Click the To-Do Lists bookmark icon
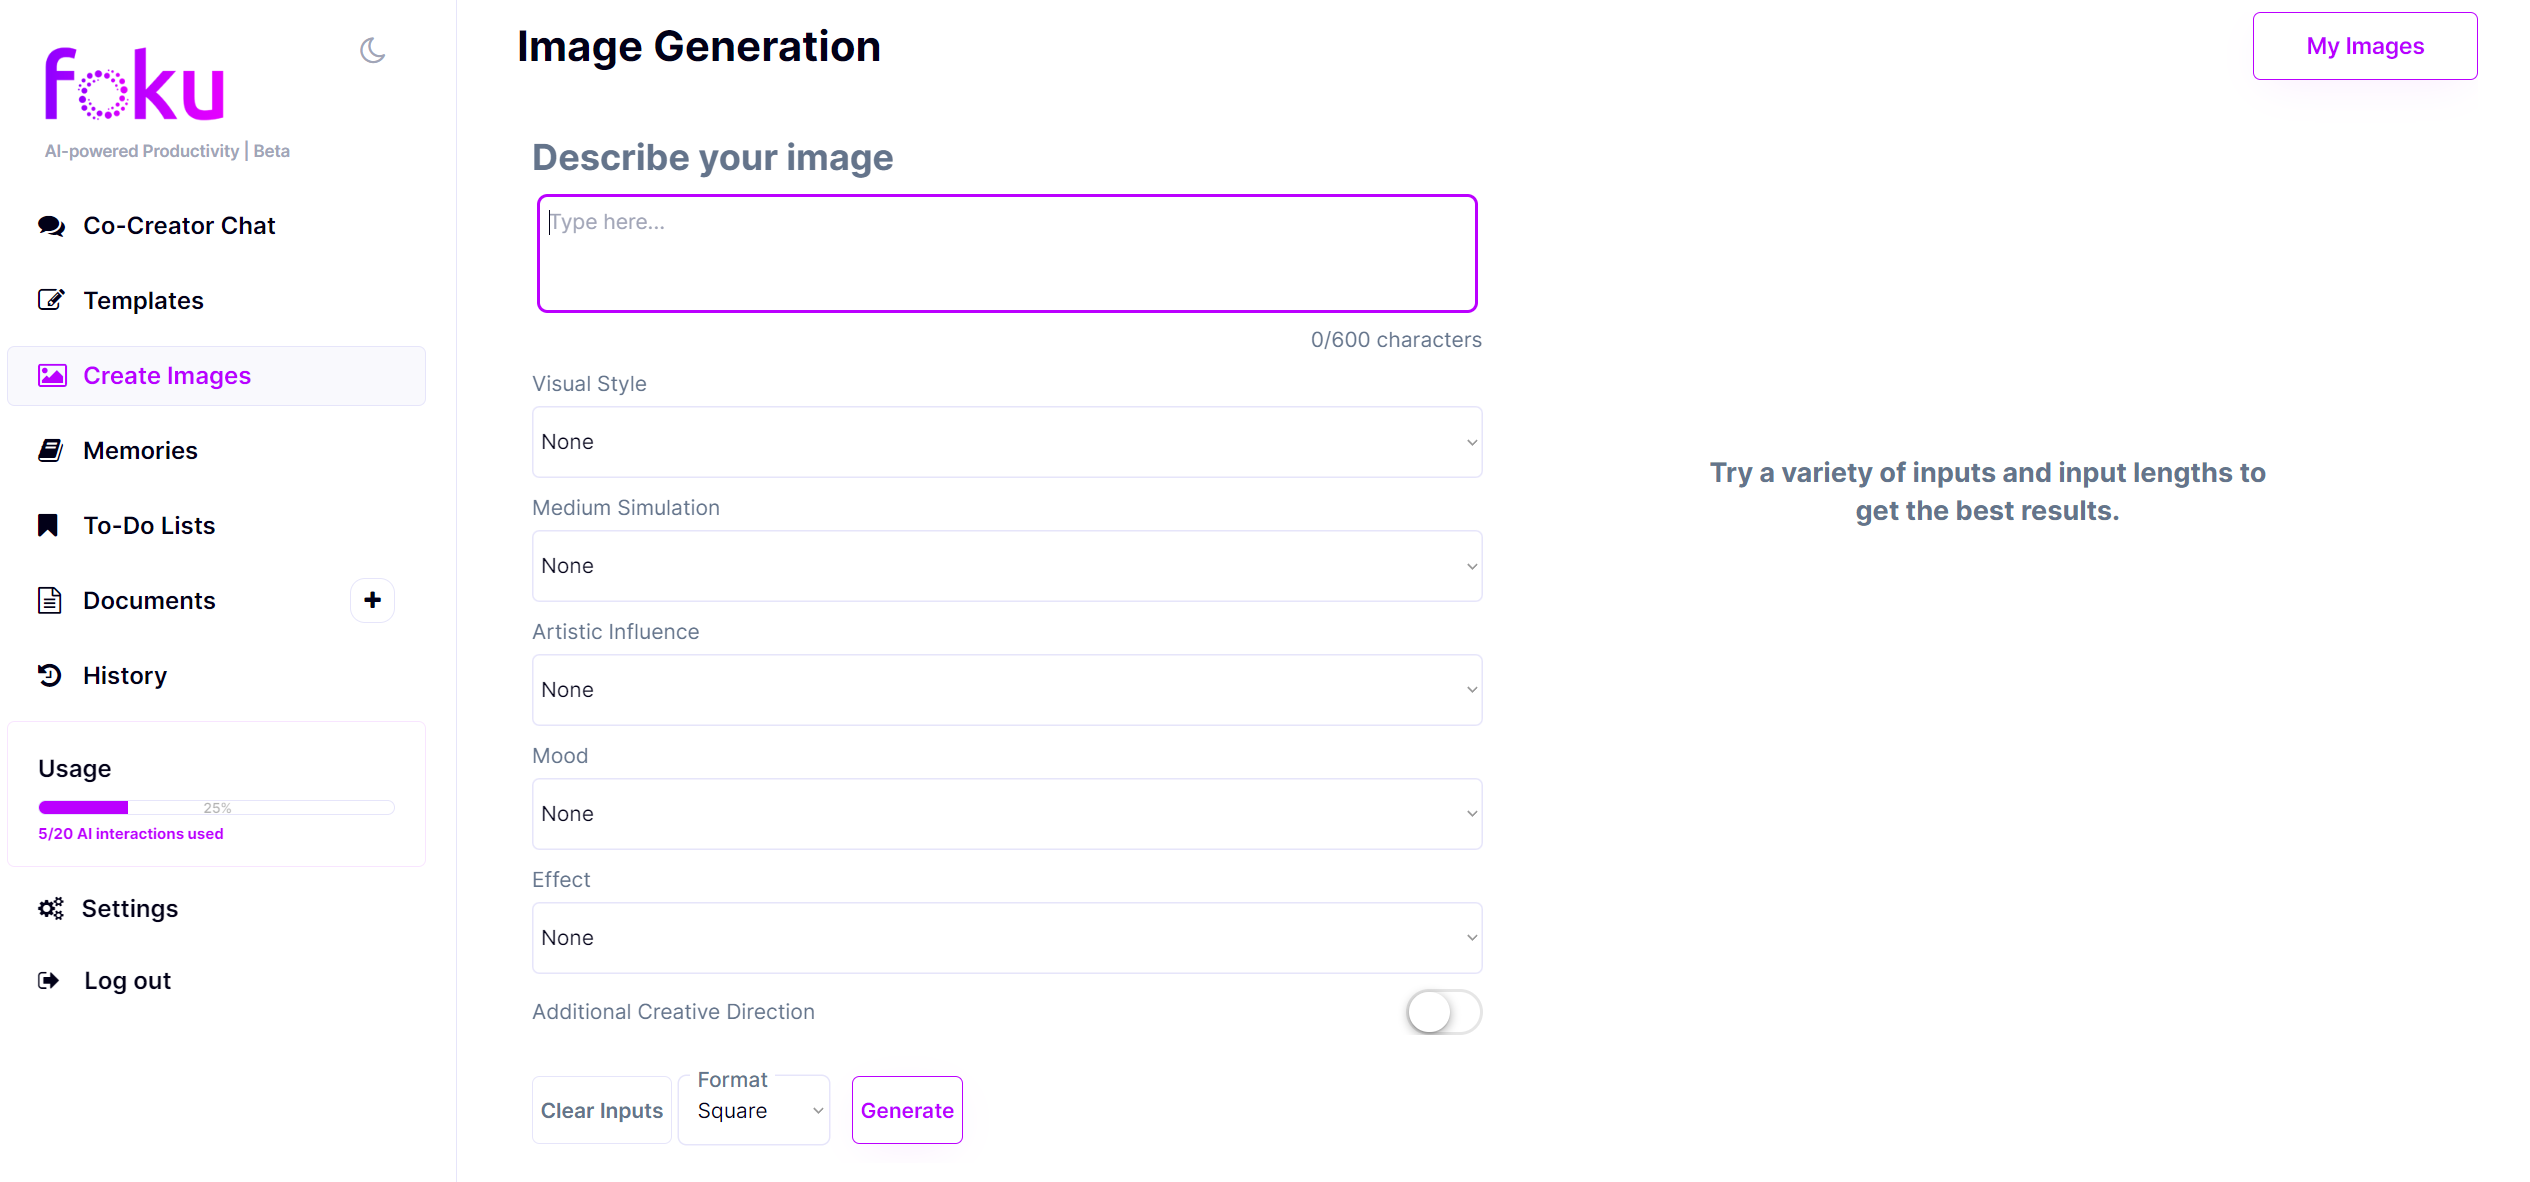This screenshot has height=1182, width=2530. click(x=48, y=525)
